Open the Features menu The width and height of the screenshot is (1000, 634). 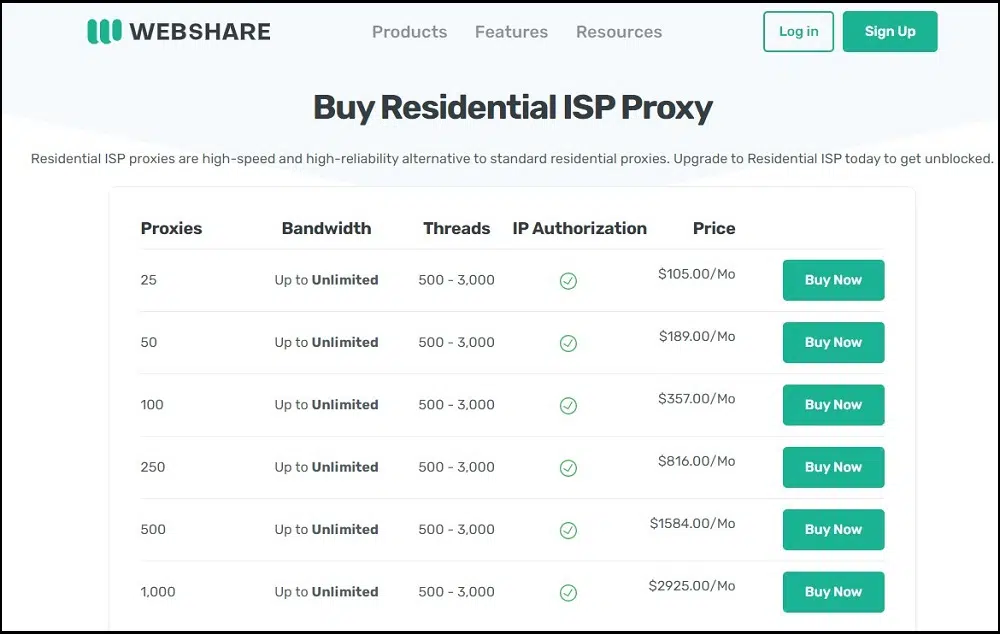[511, 32]
